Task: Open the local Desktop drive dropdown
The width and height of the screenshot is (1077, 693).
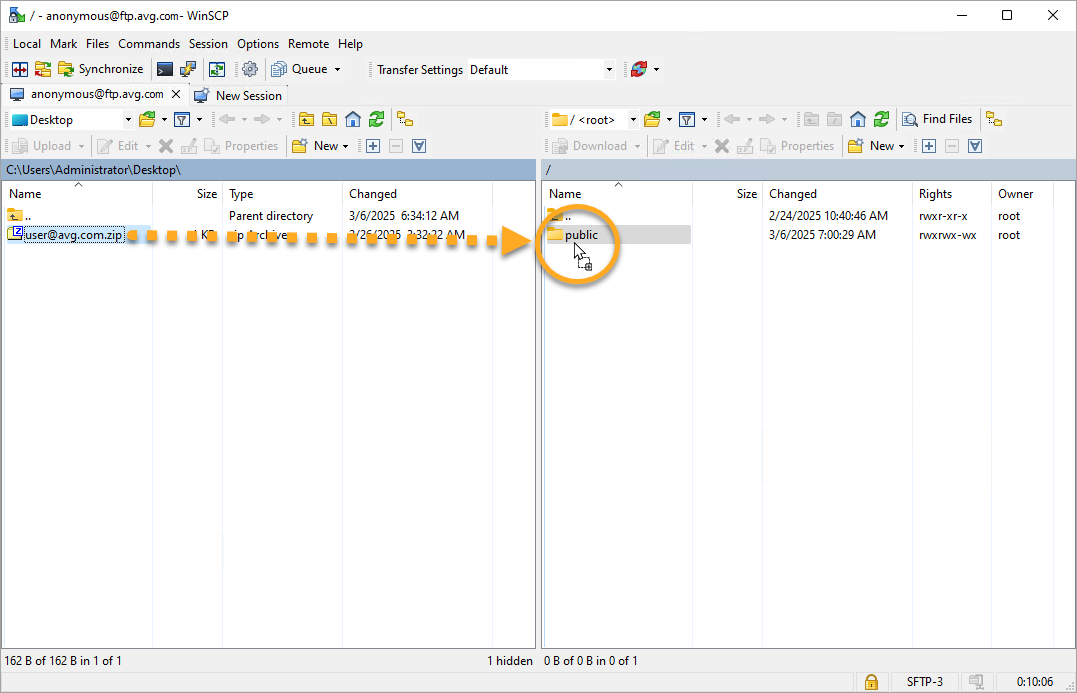Action: click(128, 120)
